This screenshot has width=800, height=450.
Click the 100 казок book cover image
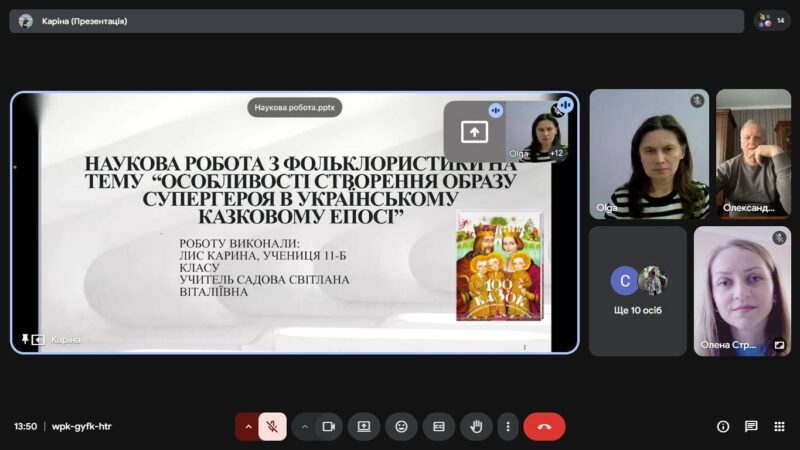499,266
